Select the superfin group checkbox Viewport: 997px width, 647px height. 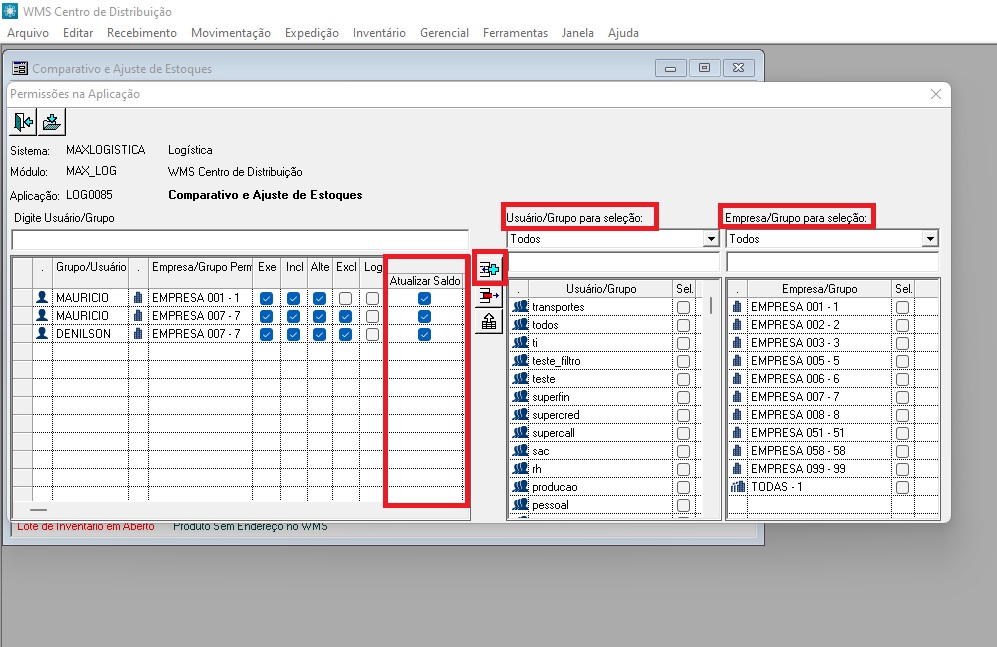pos(683,397)
